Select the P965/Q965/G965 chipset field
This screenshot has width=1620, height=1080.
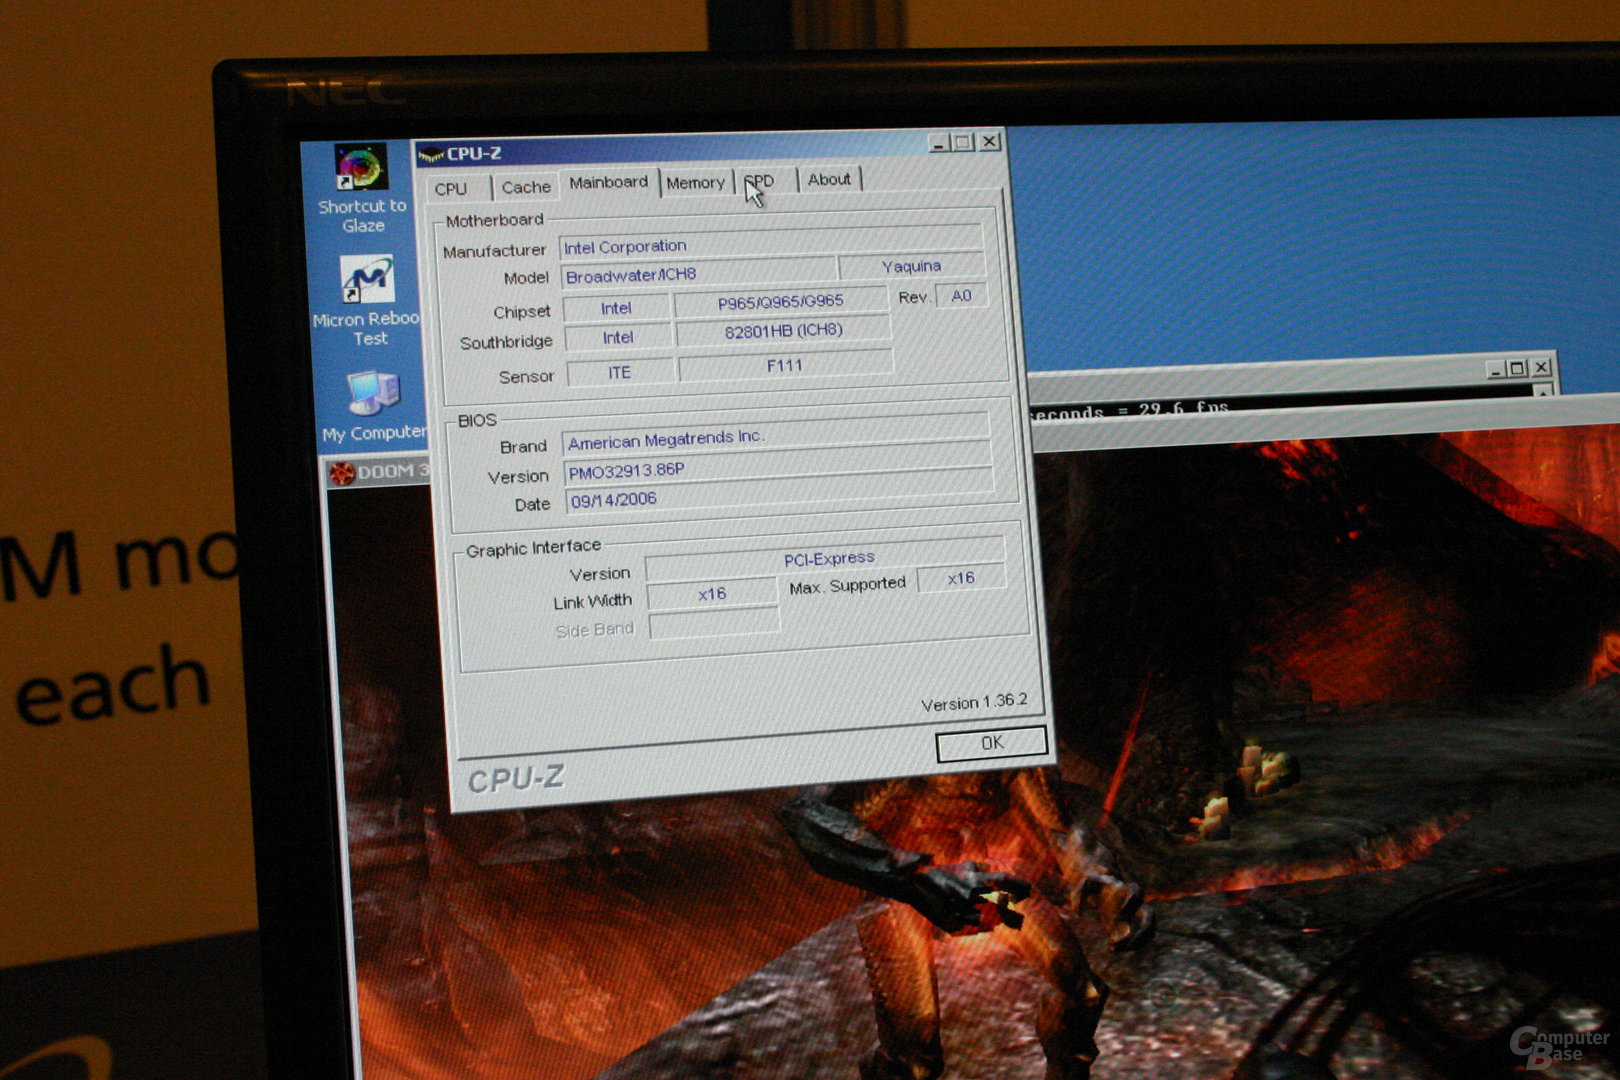coord(781,301)
